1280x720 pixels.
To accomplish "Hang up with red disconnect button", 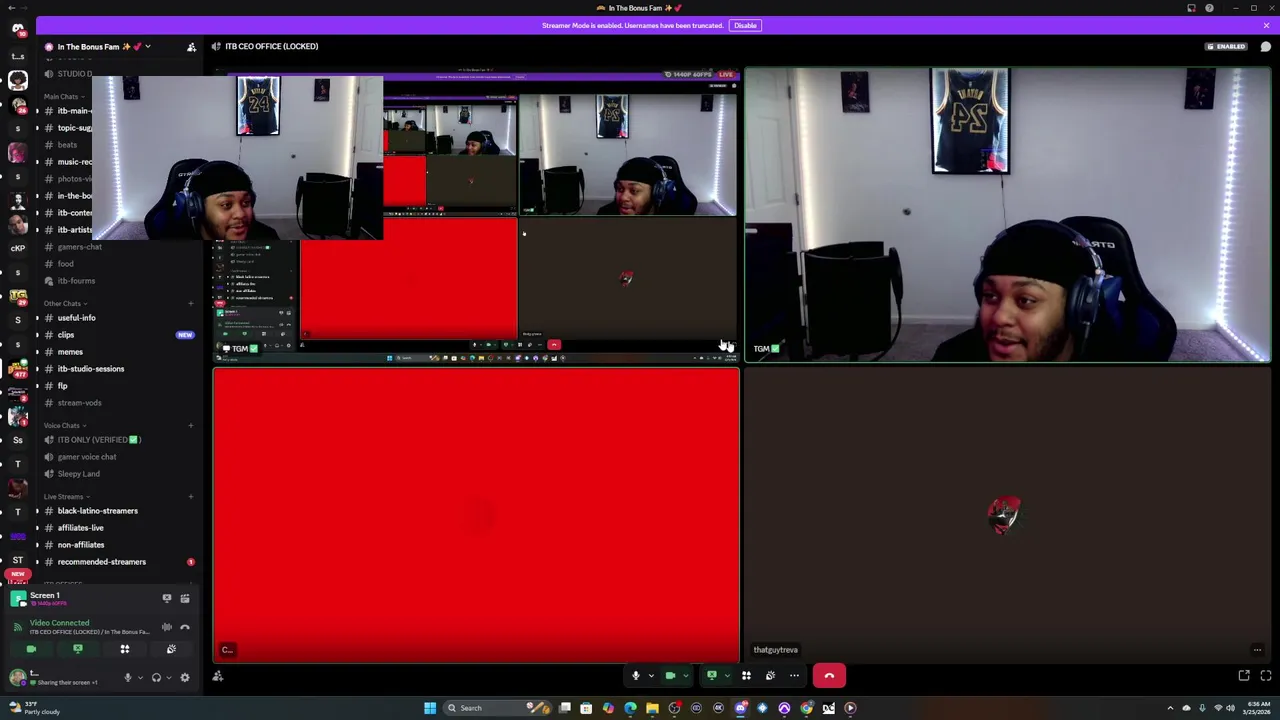I will pos(829,676).
